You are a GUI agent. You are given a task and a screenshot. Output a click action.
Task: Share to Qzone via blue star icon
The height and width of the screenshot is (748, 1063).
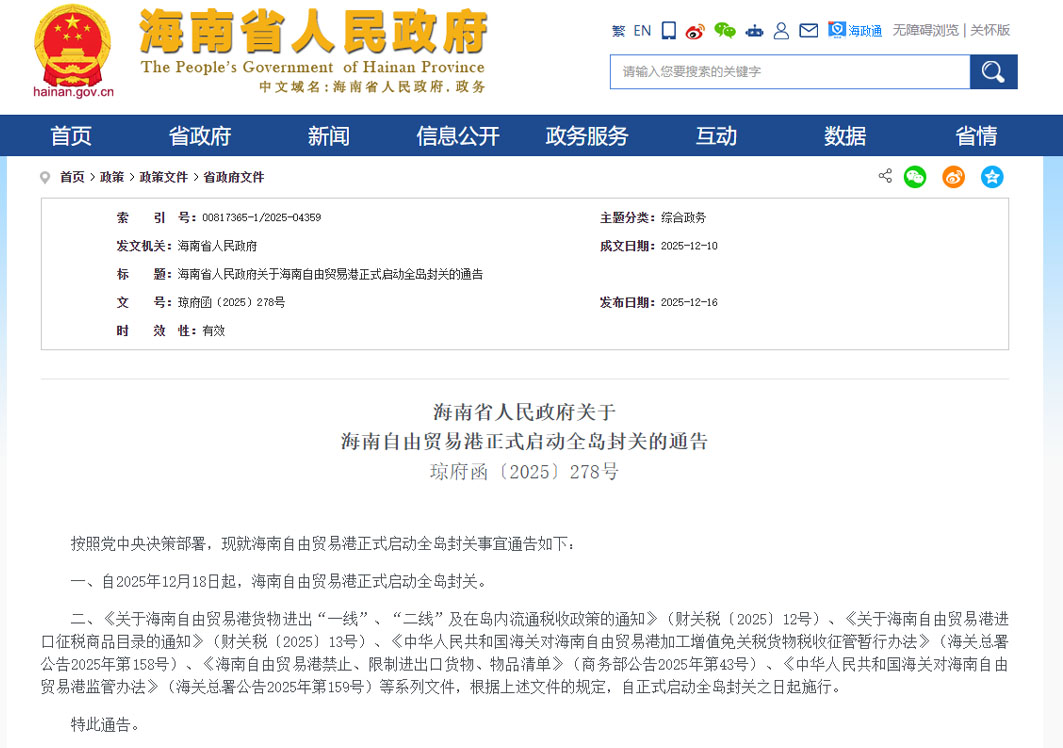991,177
